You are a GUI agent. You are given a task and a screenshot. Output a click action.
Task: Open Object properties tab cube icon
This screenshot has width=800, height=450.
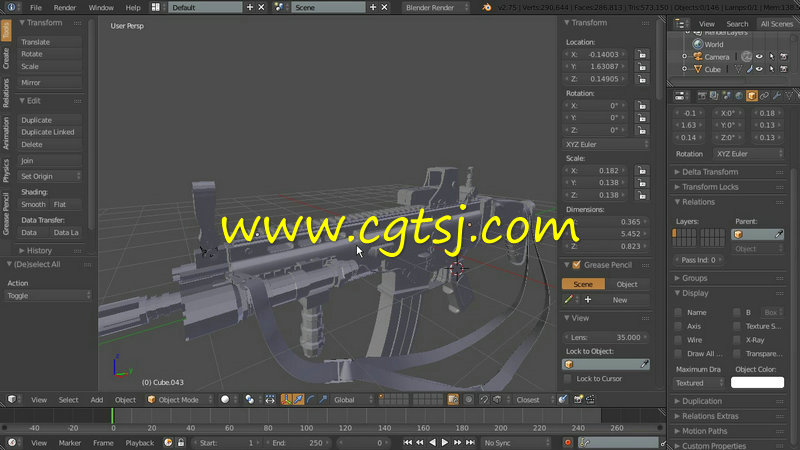click(752, 95)
